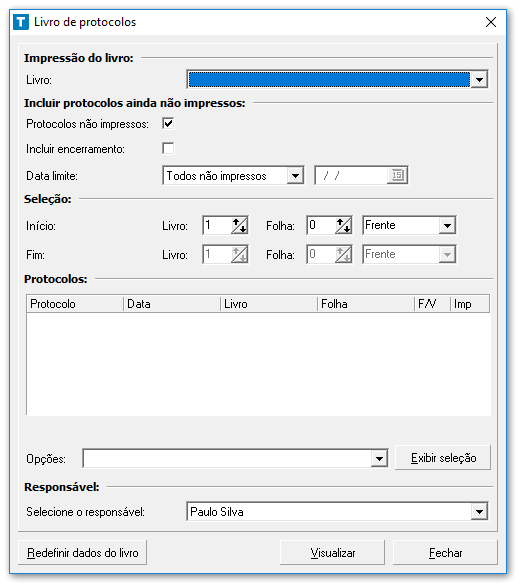The image size is (520, 587).
Task: Click the Folha column header in table
Action: (366, 304)
